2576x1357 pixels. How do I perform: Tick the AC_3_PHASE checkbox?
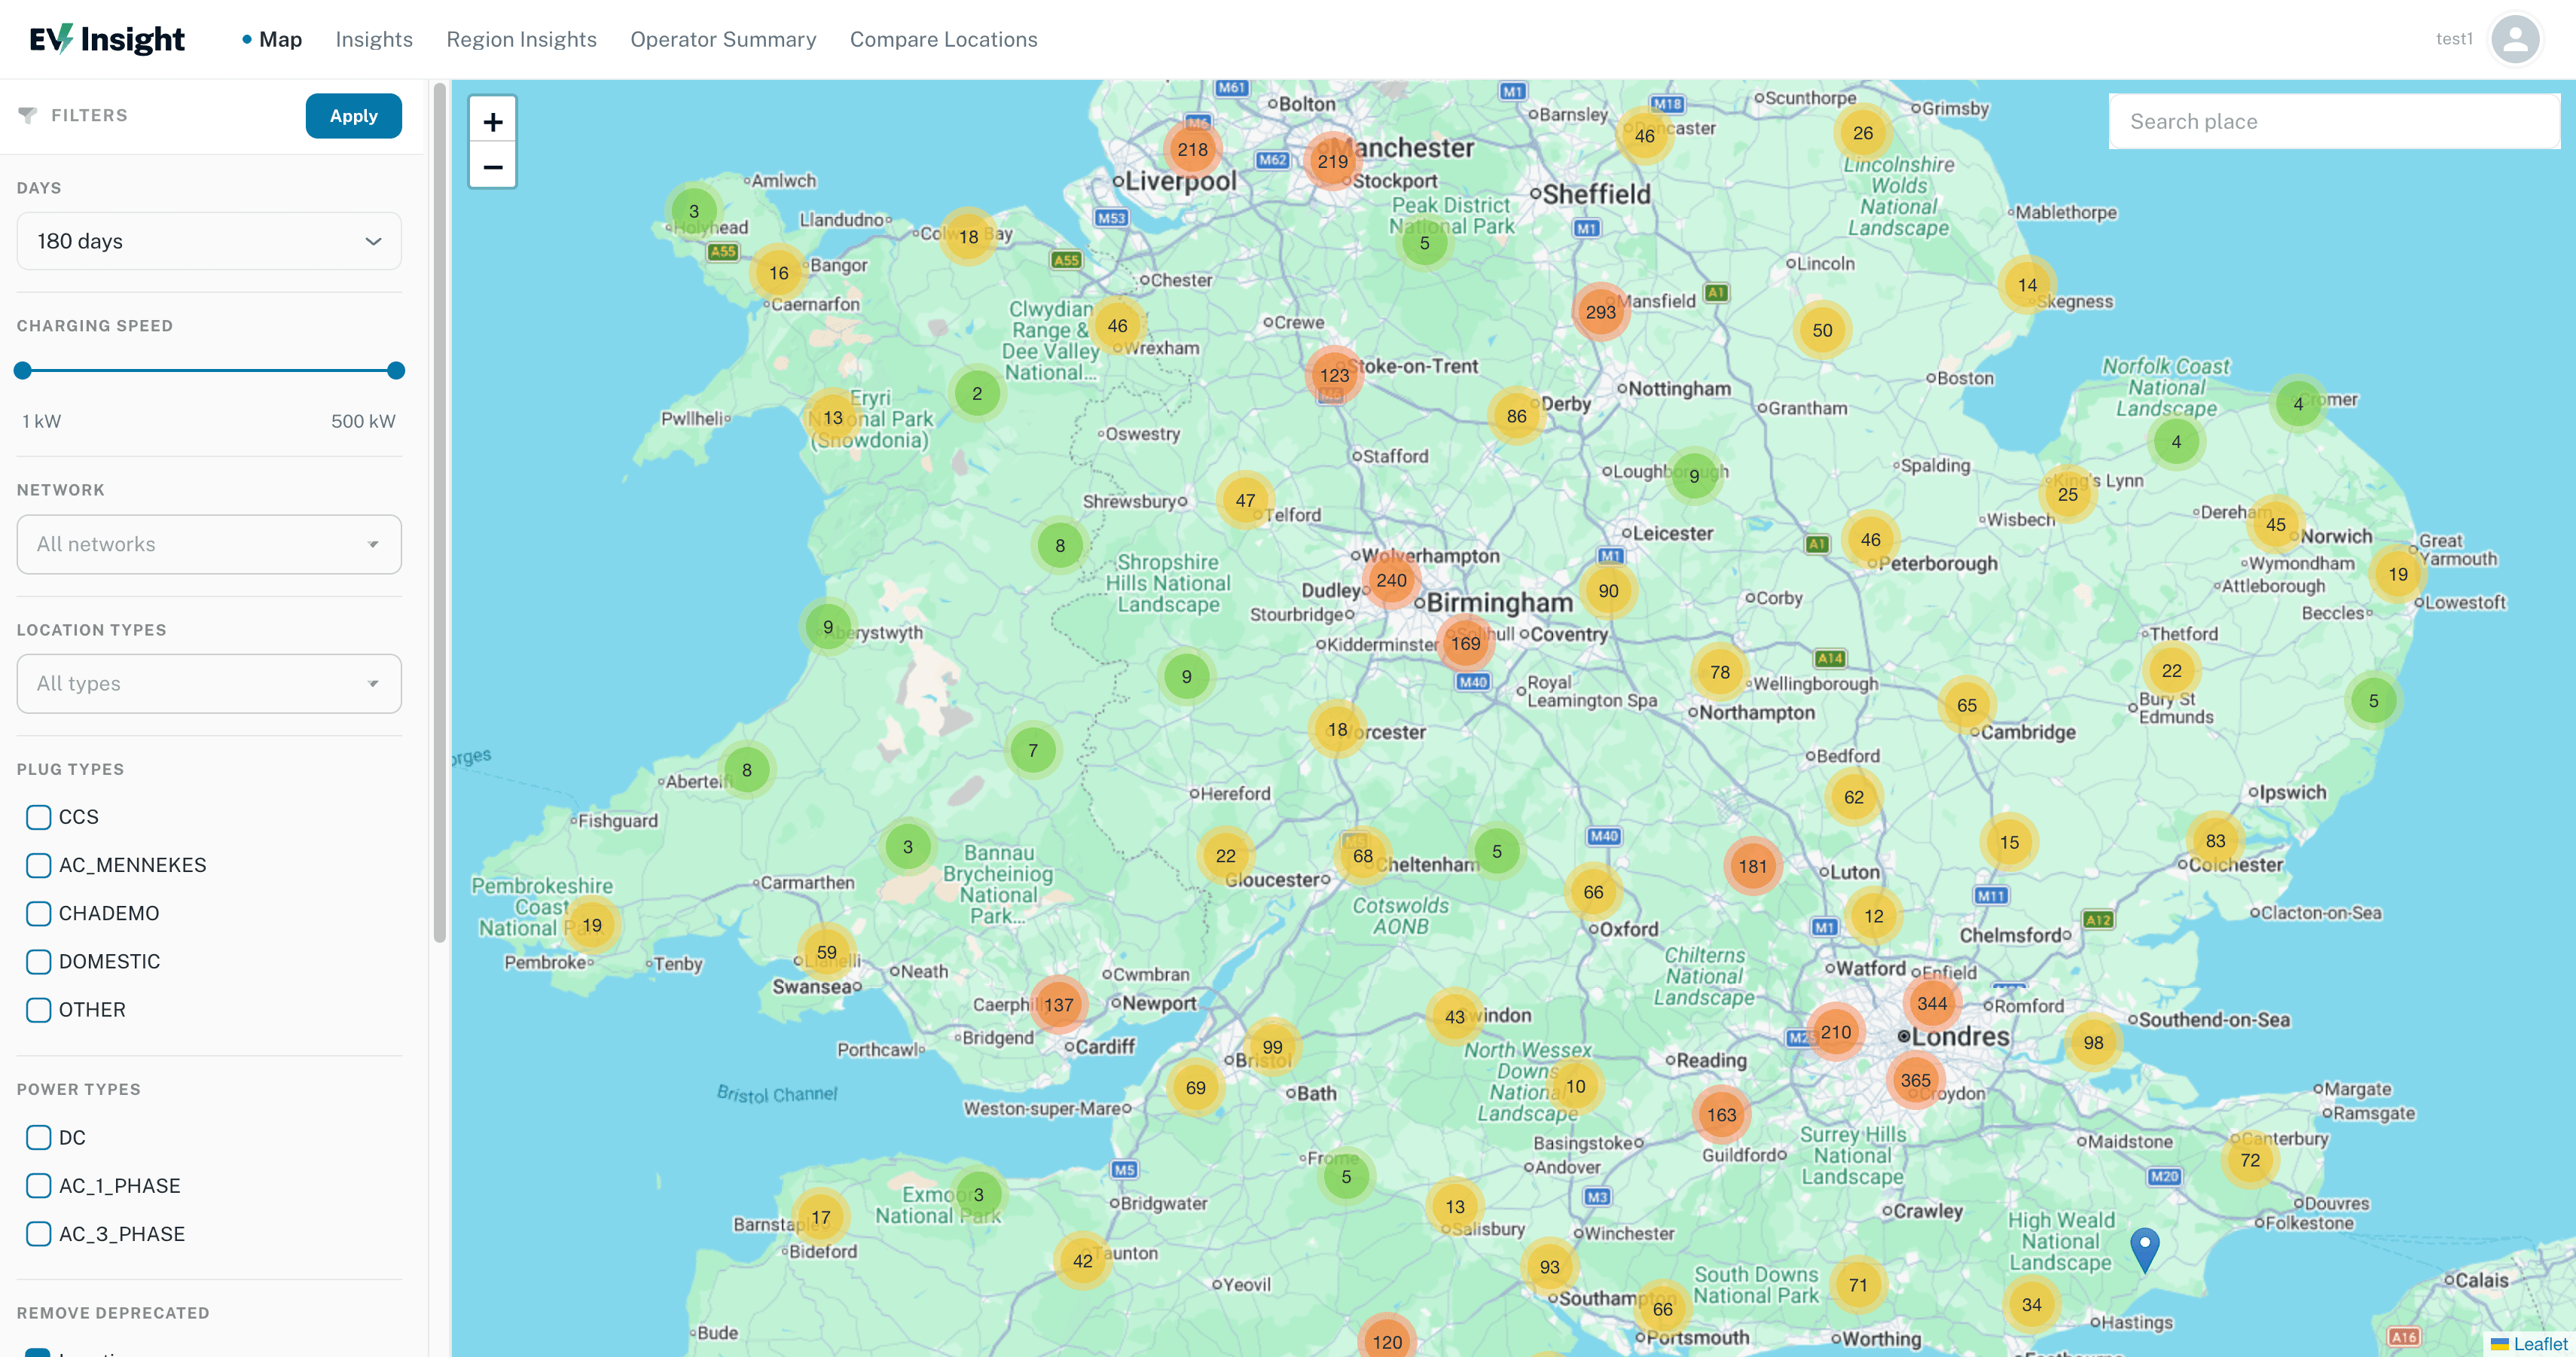[38, 1234]
